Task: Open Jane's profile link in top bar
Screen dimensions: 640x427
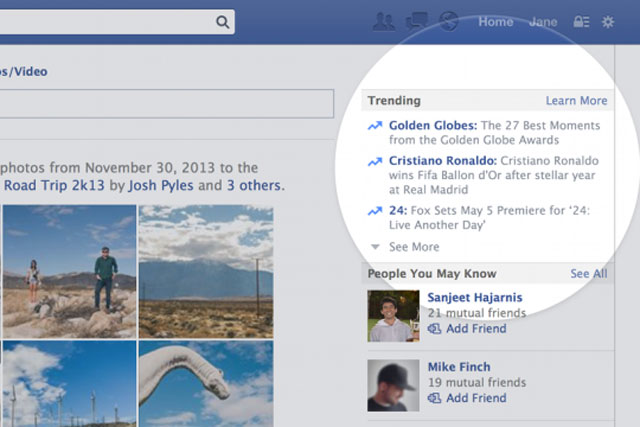Action: [x=543, y=22]
